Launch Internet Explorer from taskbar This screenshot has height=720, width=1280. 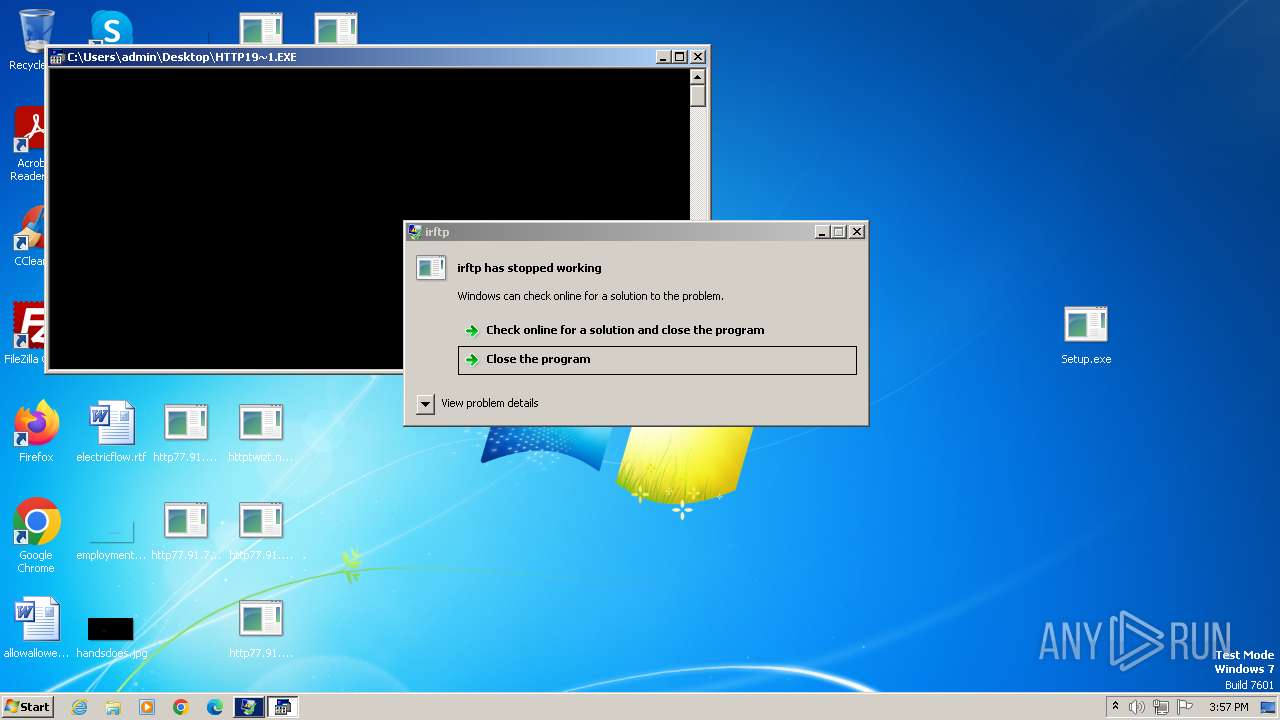[79, 707]
